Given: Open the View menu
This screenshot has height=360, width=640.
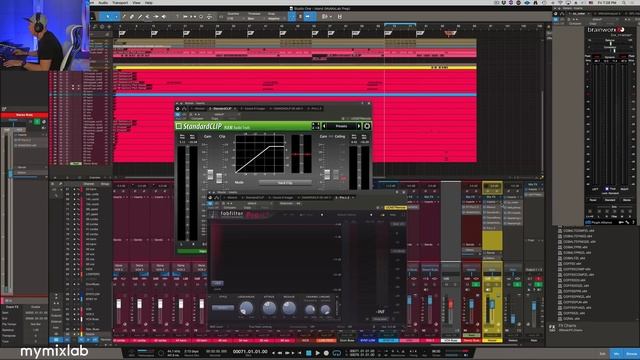Looking at the screenshot, I should point(136,2).
